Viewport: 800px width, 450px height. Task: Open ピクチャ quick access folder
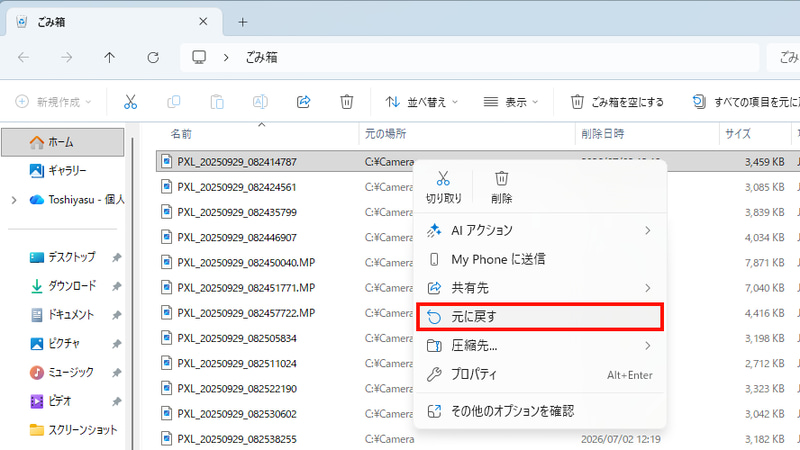click(x=63, y=343)
